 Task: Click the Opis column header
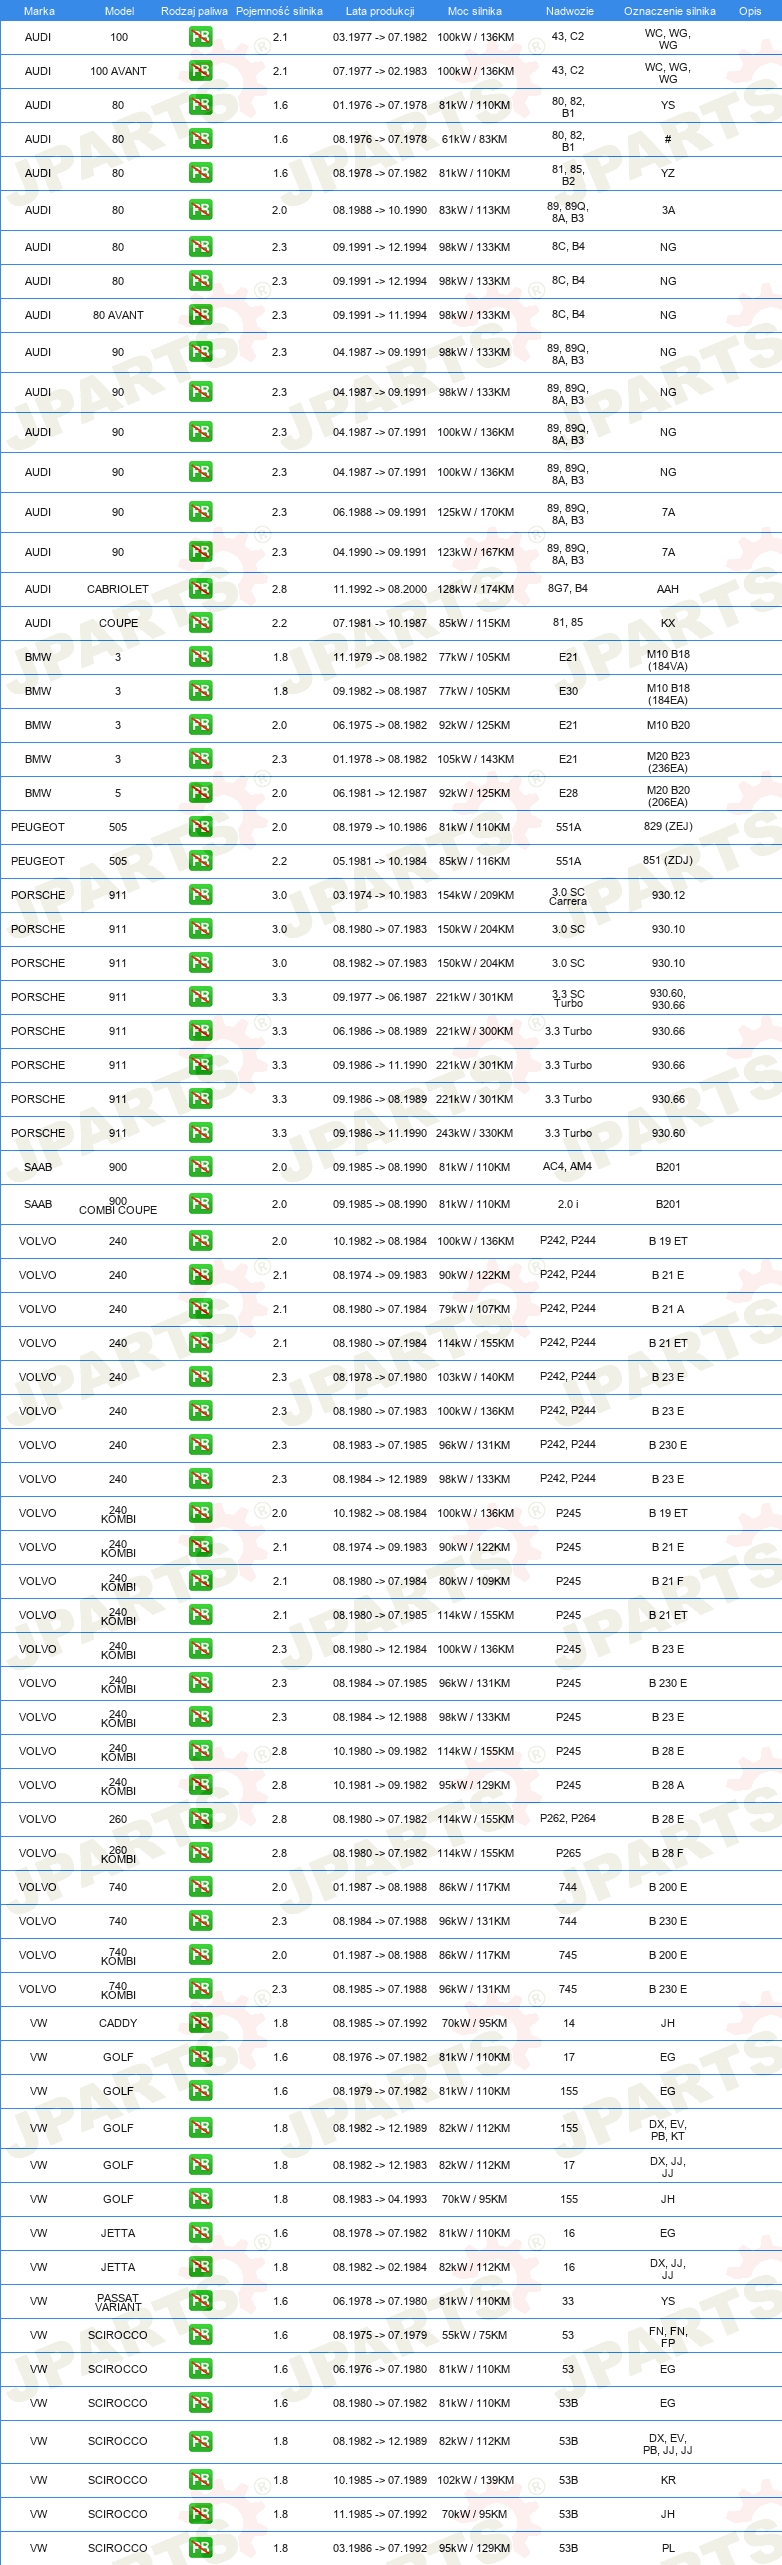[x=750, y=11]
